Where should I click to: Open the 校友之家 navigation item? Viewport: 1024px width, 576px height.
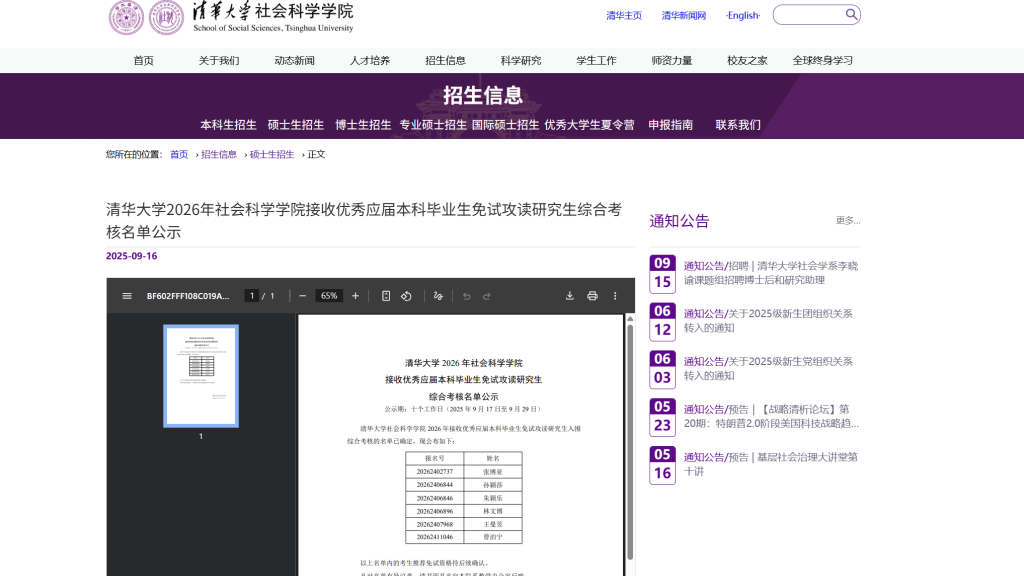(747, 61)
